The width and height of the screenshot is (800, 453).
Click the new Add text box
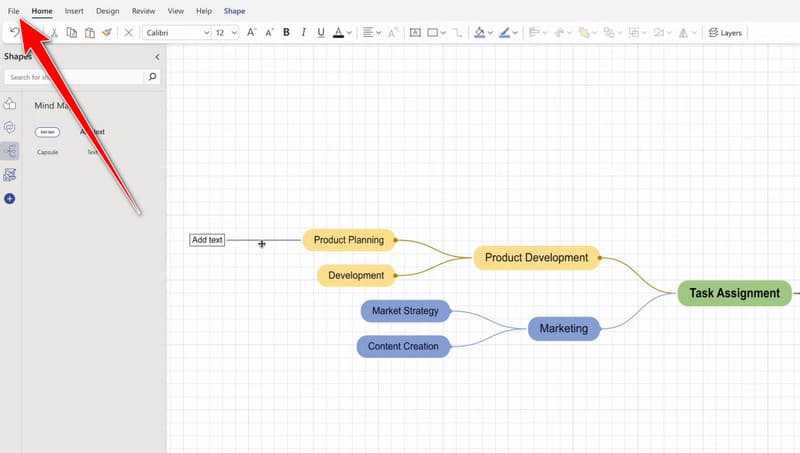coord(207,240)
